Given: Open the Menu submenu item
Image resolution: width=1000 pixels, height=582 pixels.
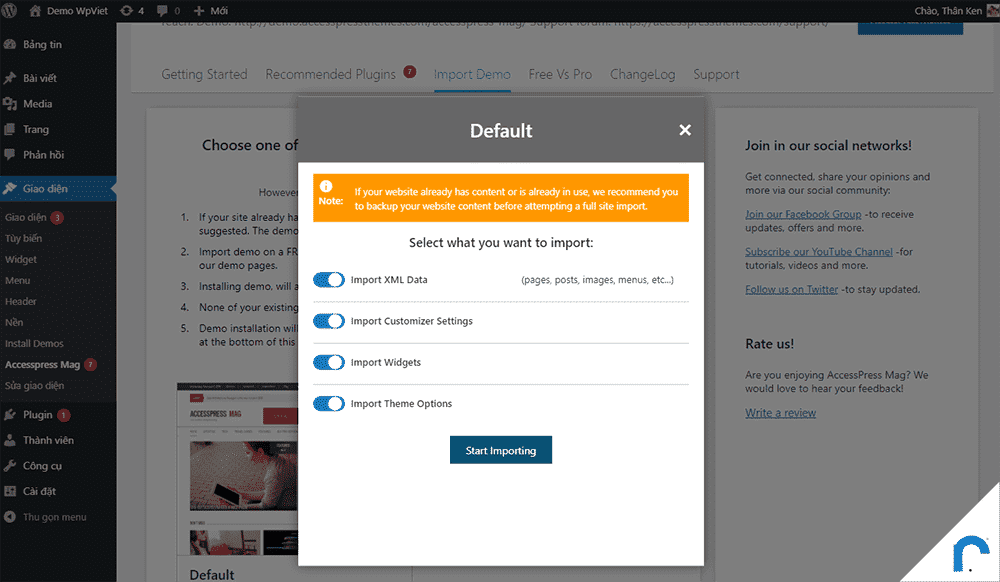Looking at the screenshot, I should point(18,280).
